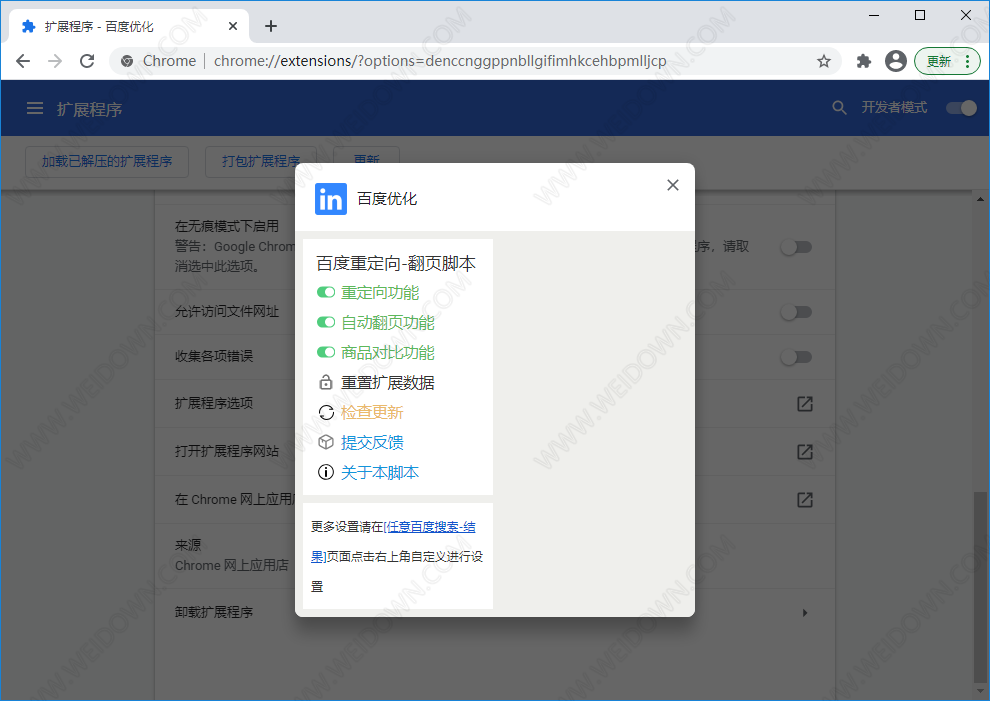Click the 百度优化 'in' logo icon
The image size is (990, 701).
pyautogui.click(x=331, y=199)
